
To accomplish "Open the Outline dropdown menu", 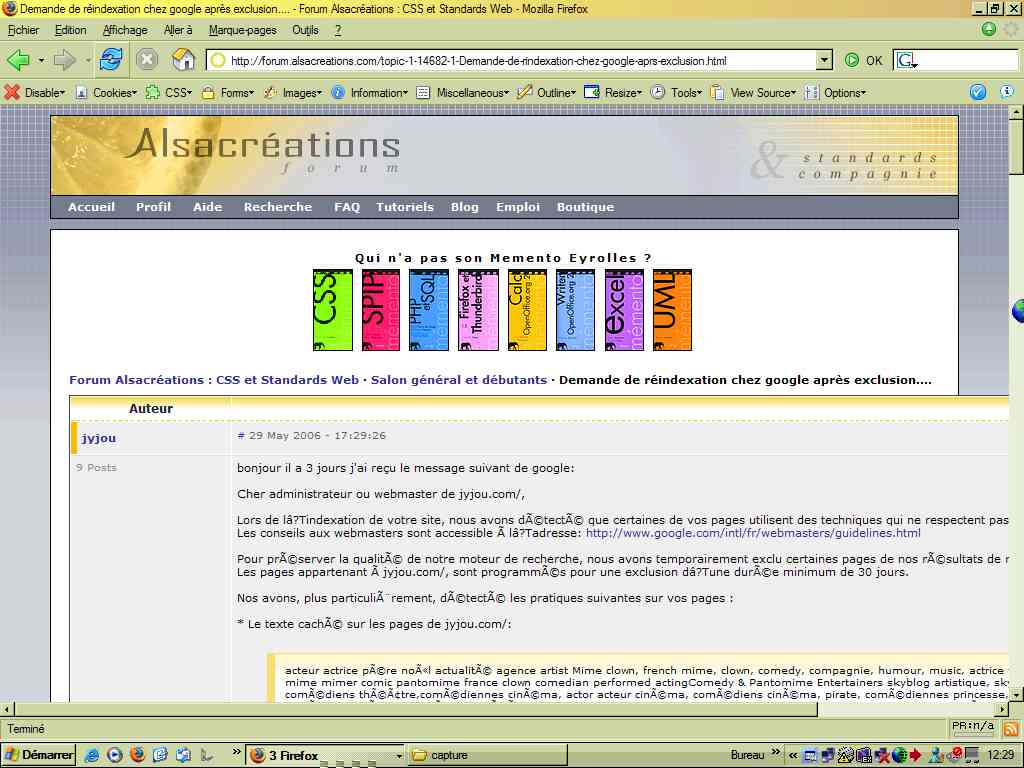I will 547,93.
